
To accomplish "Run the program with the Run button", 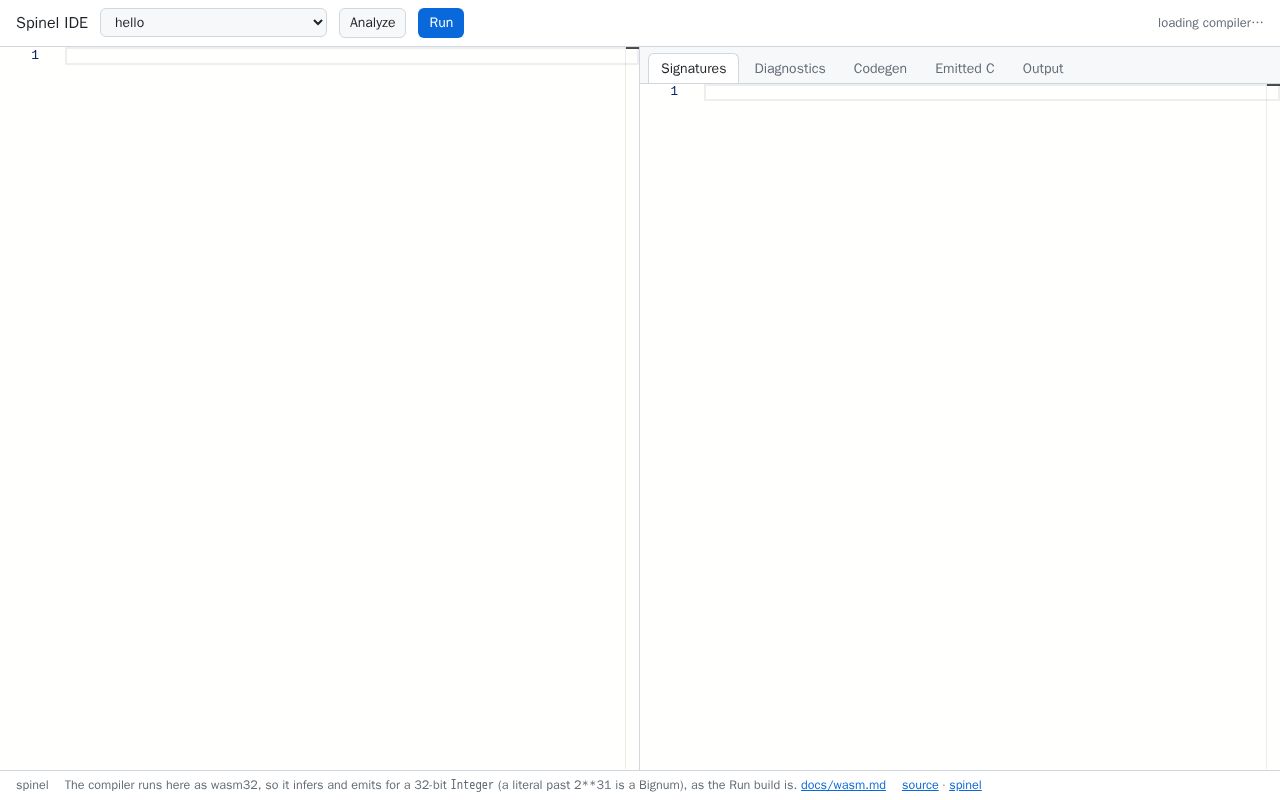I will pos(441,23).
